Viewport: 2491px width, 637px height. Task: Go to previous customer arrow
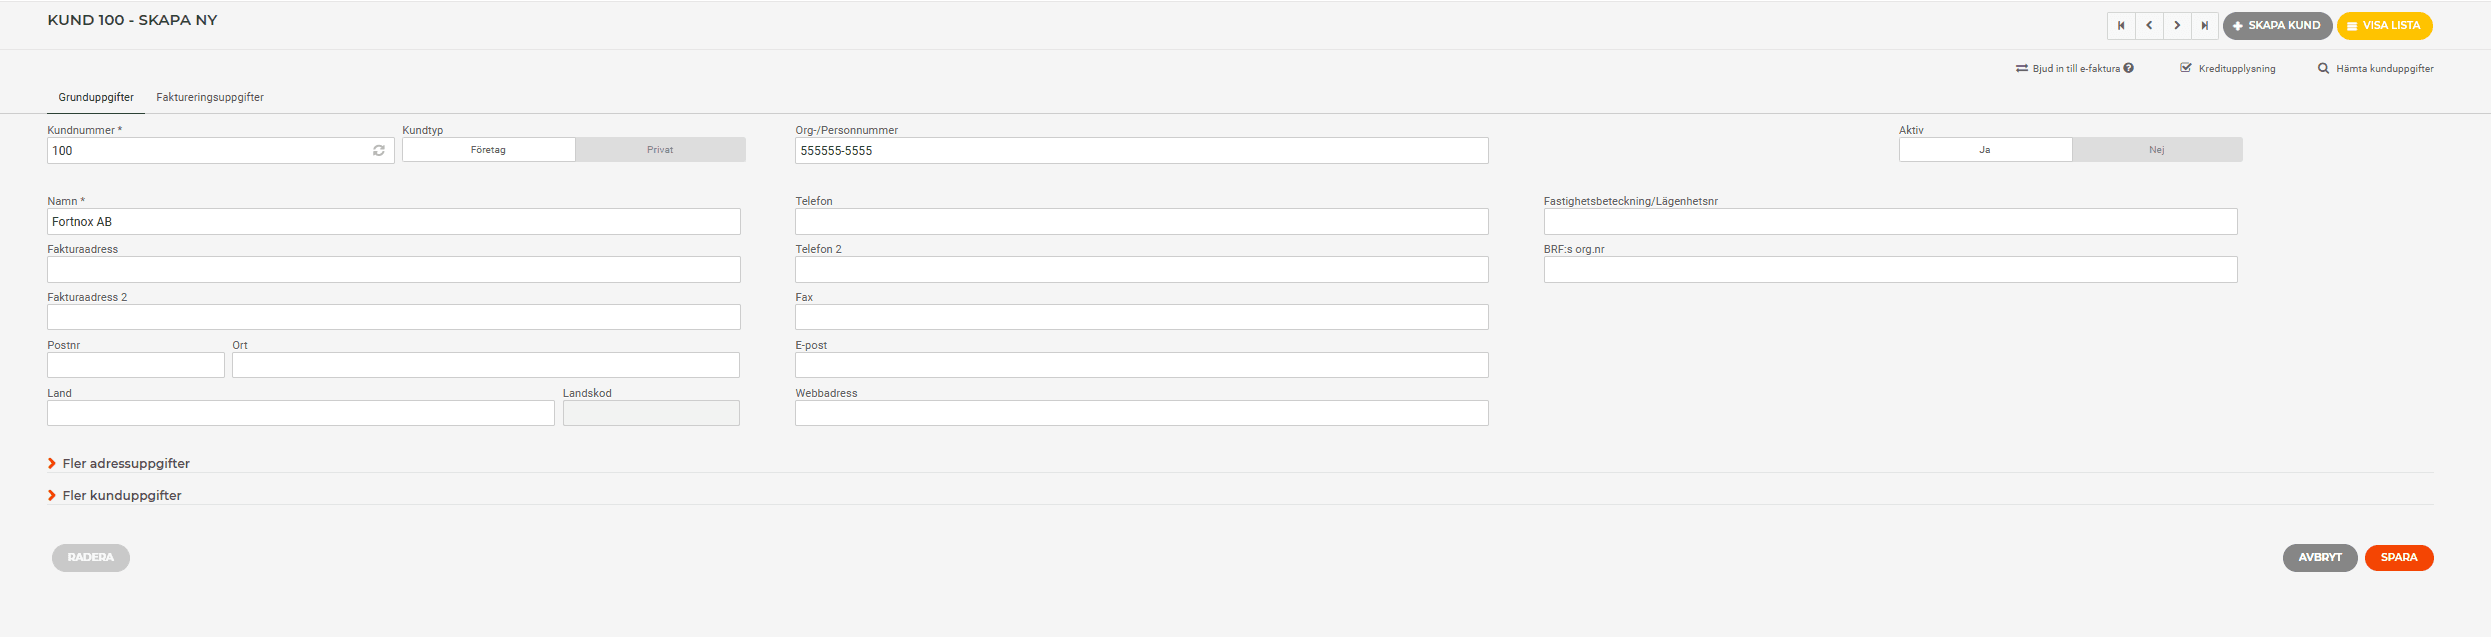[2149, 26]
